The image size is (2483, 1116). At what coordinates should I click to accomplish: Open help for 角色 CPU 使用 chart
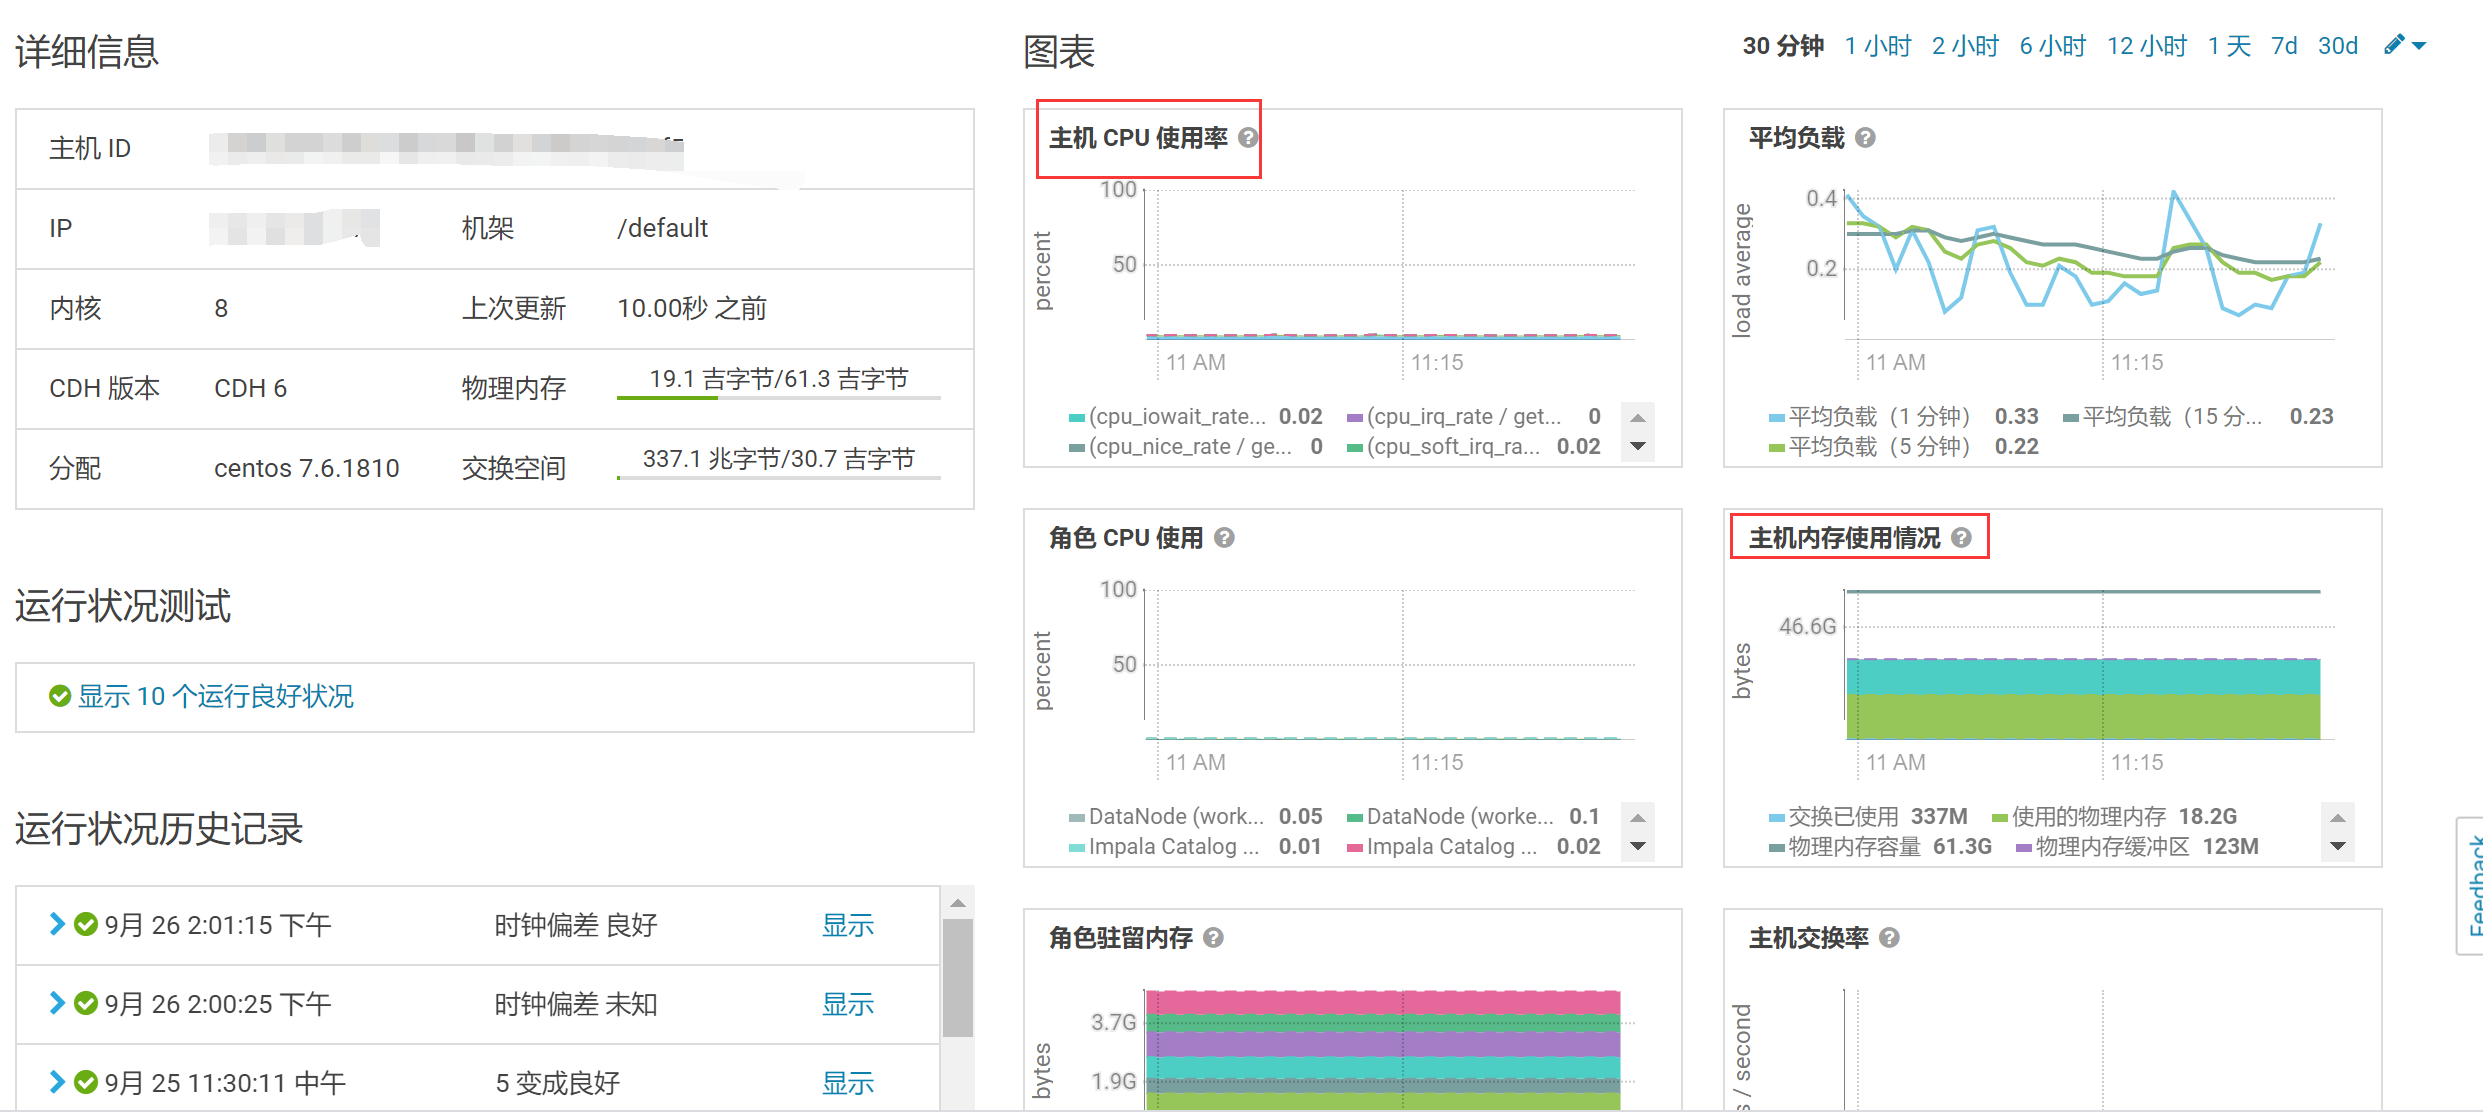(x=1222, y=537)
